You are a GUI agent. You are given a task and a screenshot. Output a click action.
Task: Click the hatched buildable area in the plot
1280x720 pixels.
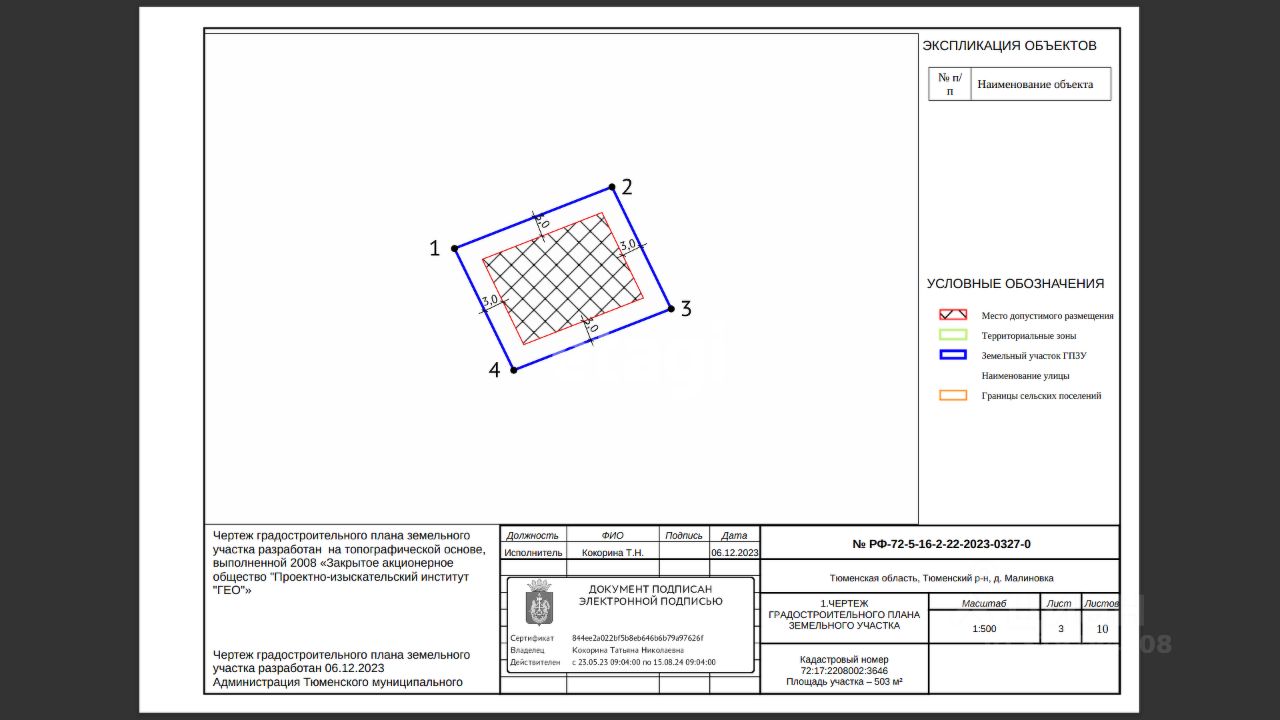click(563, 278)
